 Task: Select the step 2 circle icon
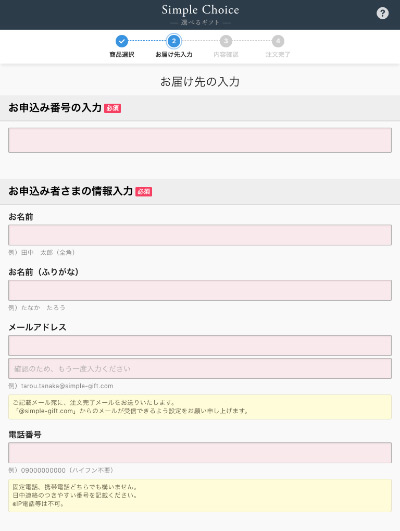click(174, 41)
